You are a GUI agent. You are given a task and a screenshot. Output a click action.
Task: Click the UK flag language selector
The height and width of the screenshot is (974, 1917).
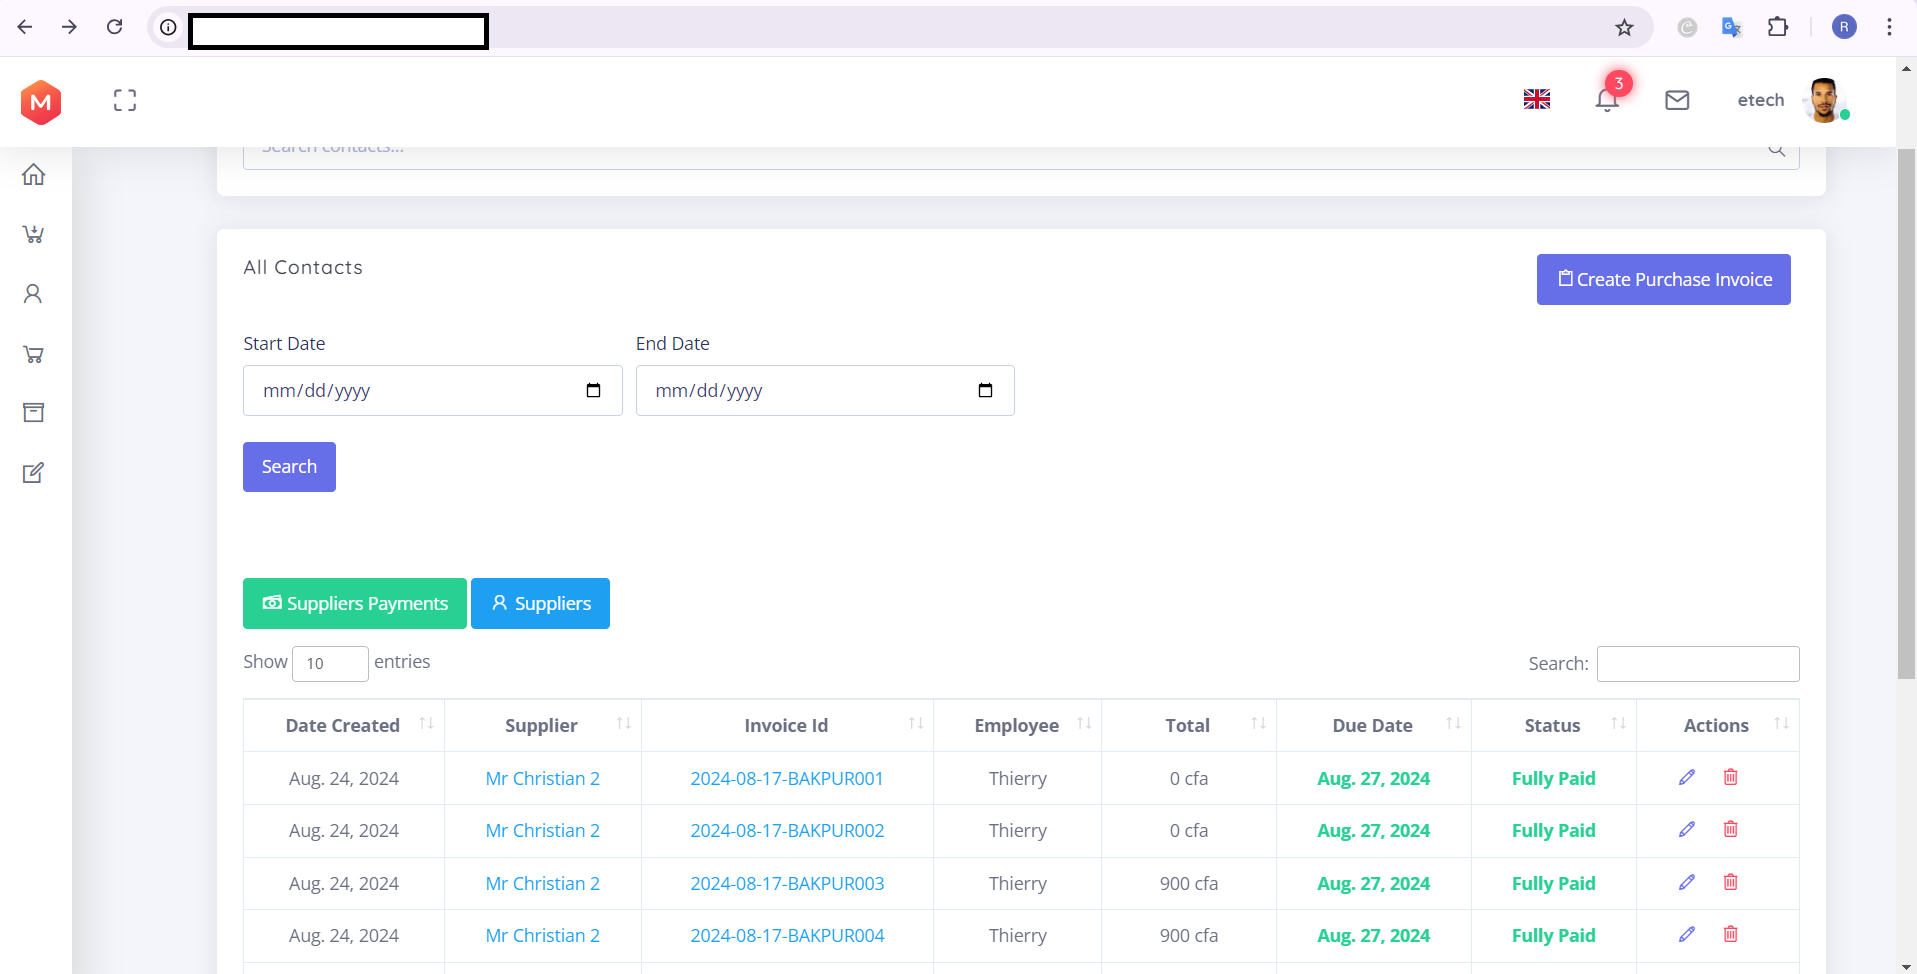tap(1536, 99)
